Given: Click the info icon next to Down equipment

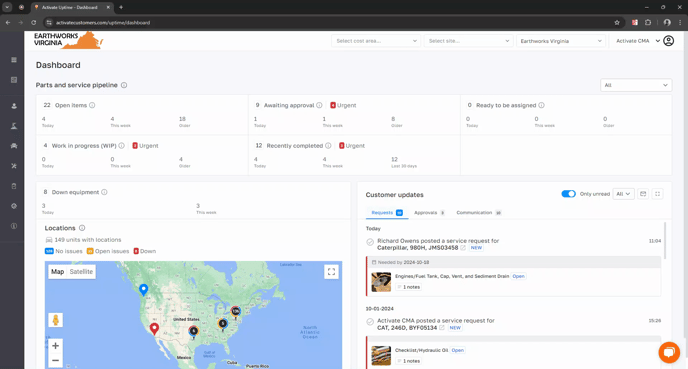Looking at the screenshot, I should click(104, 192).
